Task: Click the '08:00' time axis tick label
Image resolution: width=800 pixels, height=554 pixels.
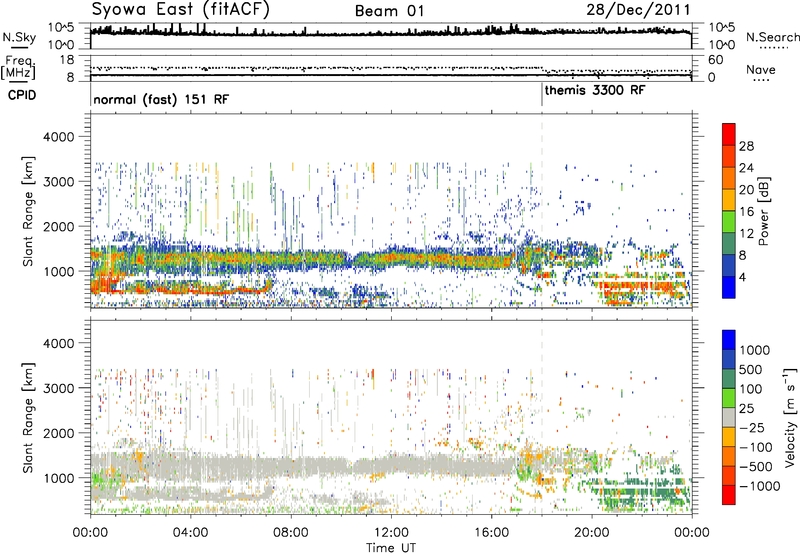Action: [x=291, y=533]
